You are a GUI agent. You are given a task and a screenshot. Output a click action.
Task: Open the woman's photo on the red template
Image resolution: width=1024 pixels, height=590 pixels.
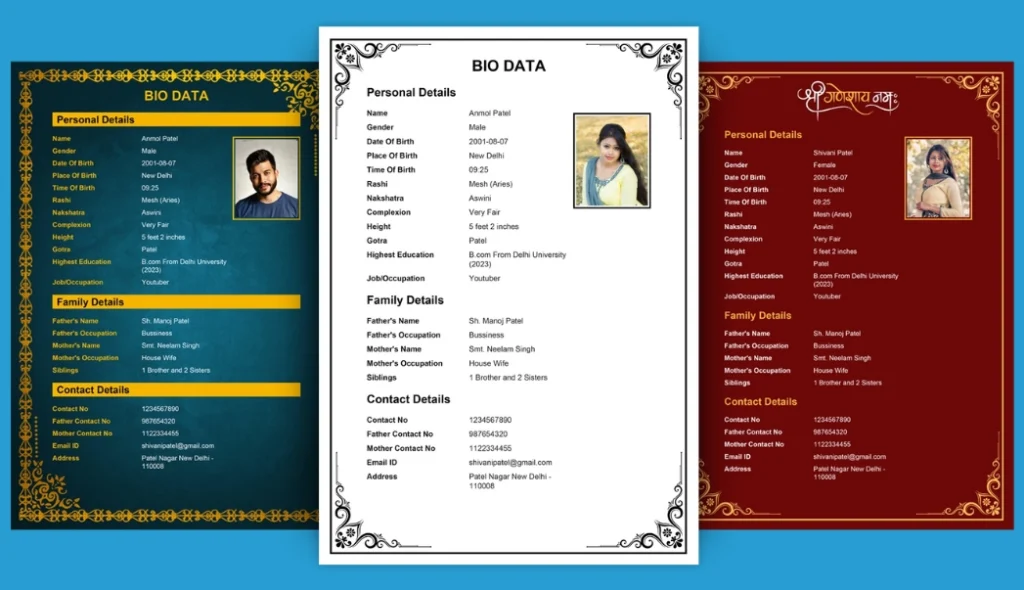pos(938,178)
